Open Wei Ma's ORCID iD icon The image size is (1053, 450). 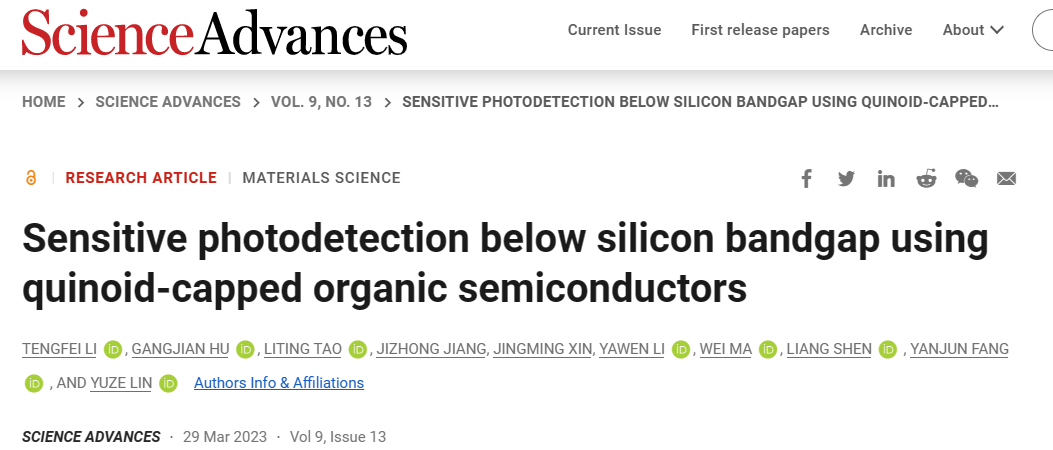coord(768,349)
